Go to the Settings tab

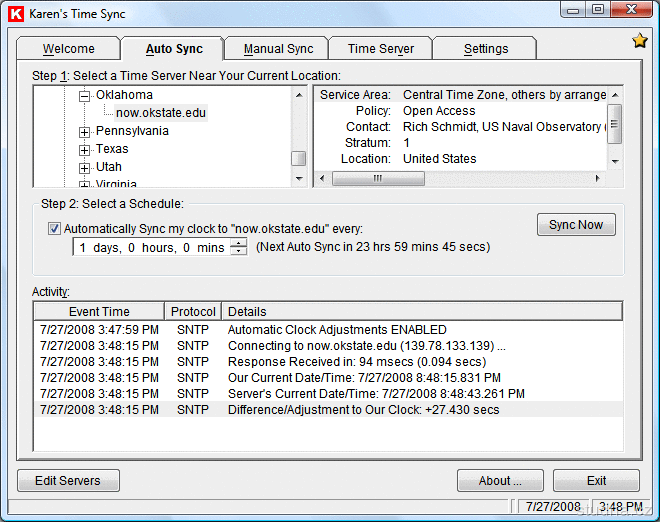[485, 49]
